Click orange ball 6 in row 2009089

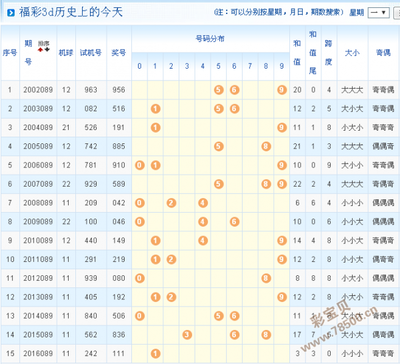click(x=234, y=222)
